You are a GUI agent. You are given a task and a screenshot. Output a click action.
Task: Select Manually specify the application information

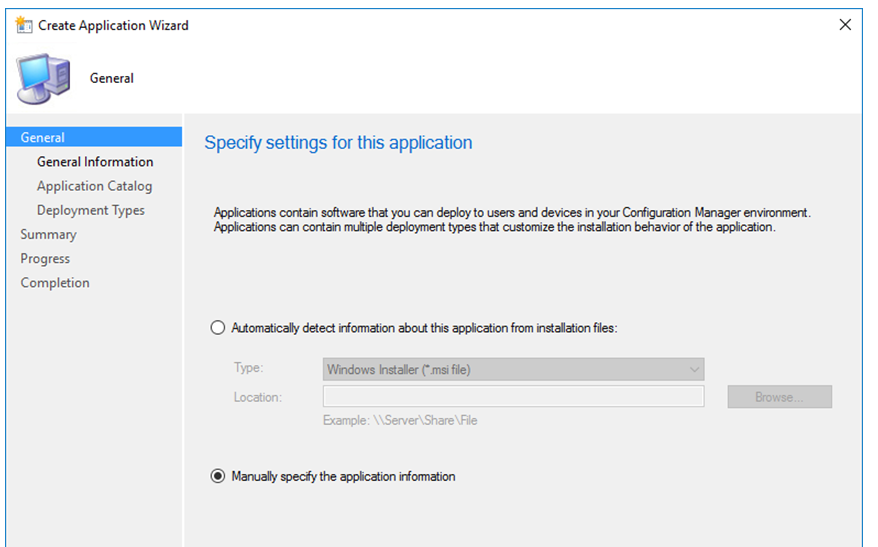pyautogui.click(x=218, y=476)
